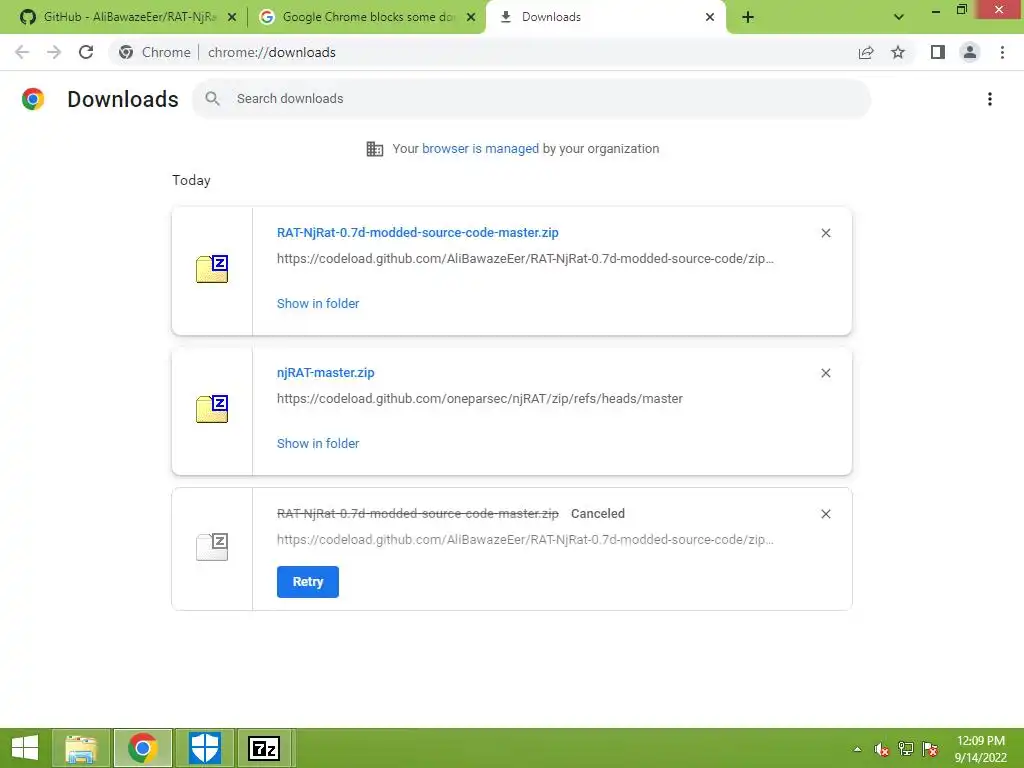Open the side panel icon
Viewport: 1024px width, 768px height.
click(938, 52)
